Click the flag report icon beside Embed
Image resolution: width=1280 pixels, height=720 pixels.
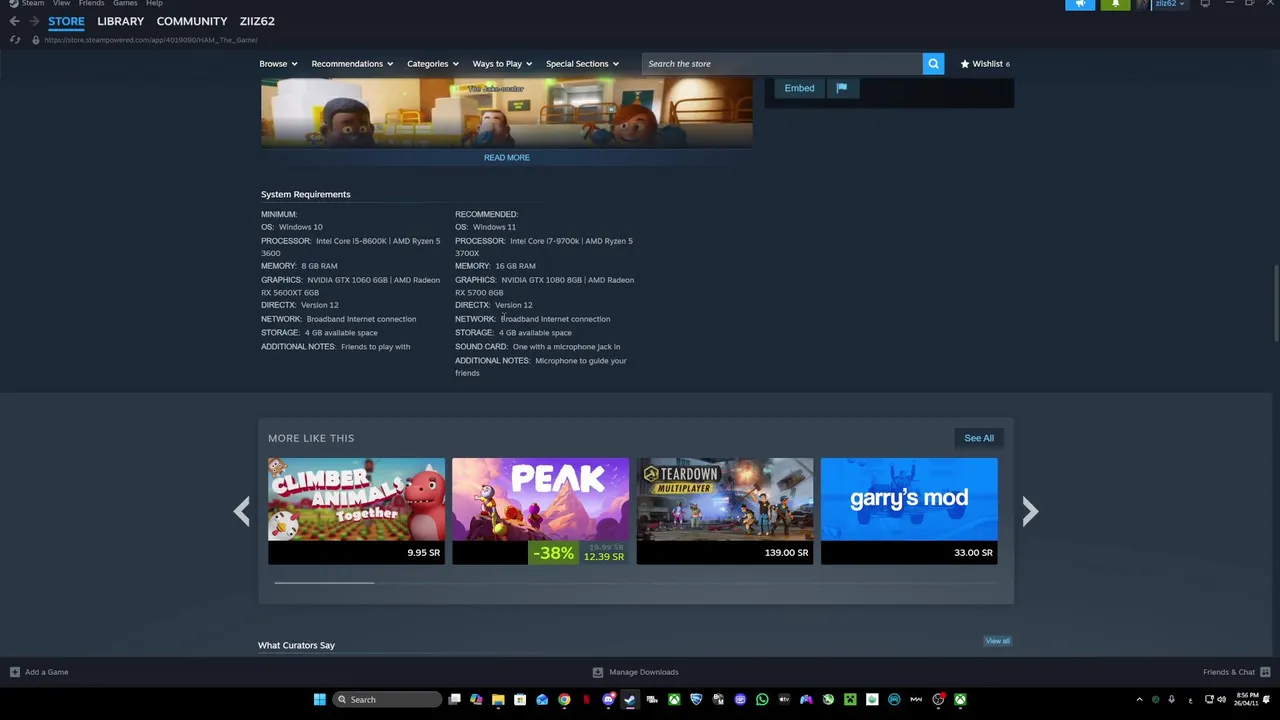point(842,88)
